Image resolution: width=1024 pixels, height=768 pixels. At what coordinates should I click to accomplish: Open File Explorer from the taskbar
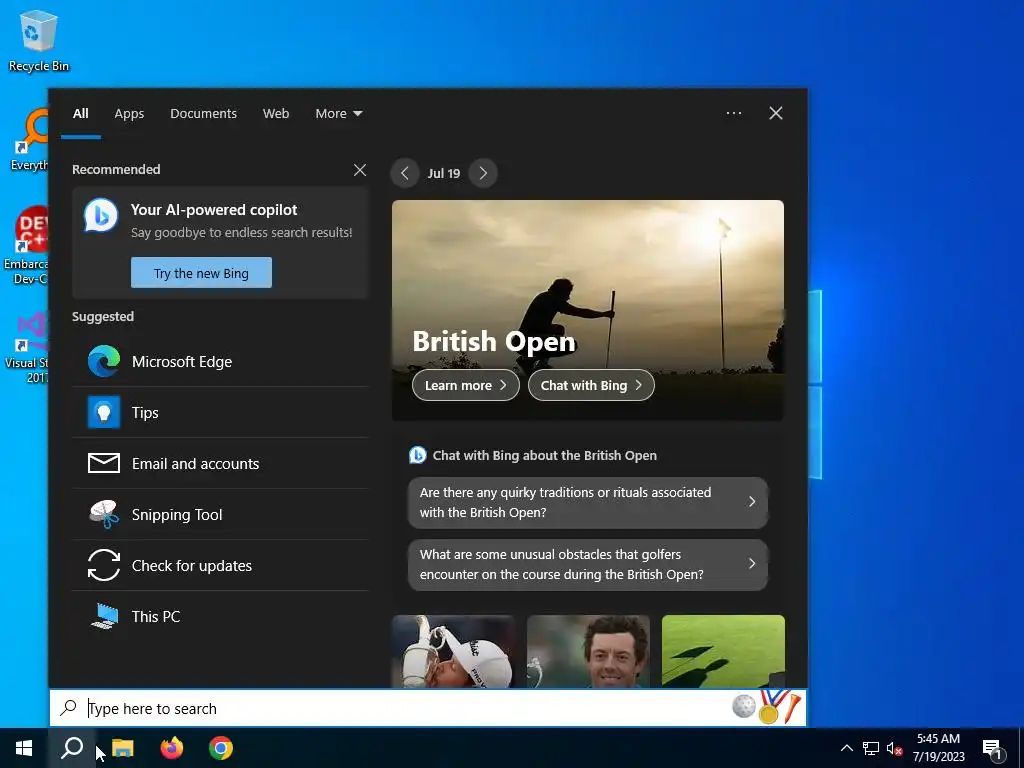pos(122,748)
